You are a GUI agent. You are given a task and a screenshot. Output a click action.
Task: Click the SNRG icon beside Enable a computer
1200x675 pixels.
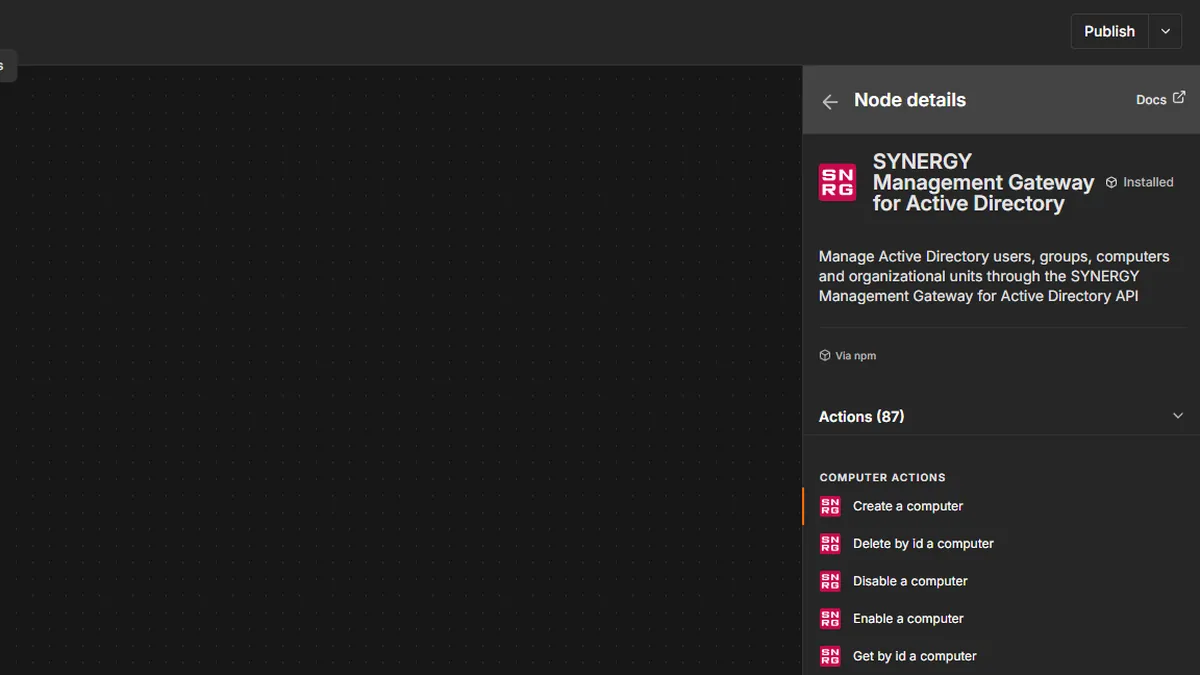coord(830,619)
